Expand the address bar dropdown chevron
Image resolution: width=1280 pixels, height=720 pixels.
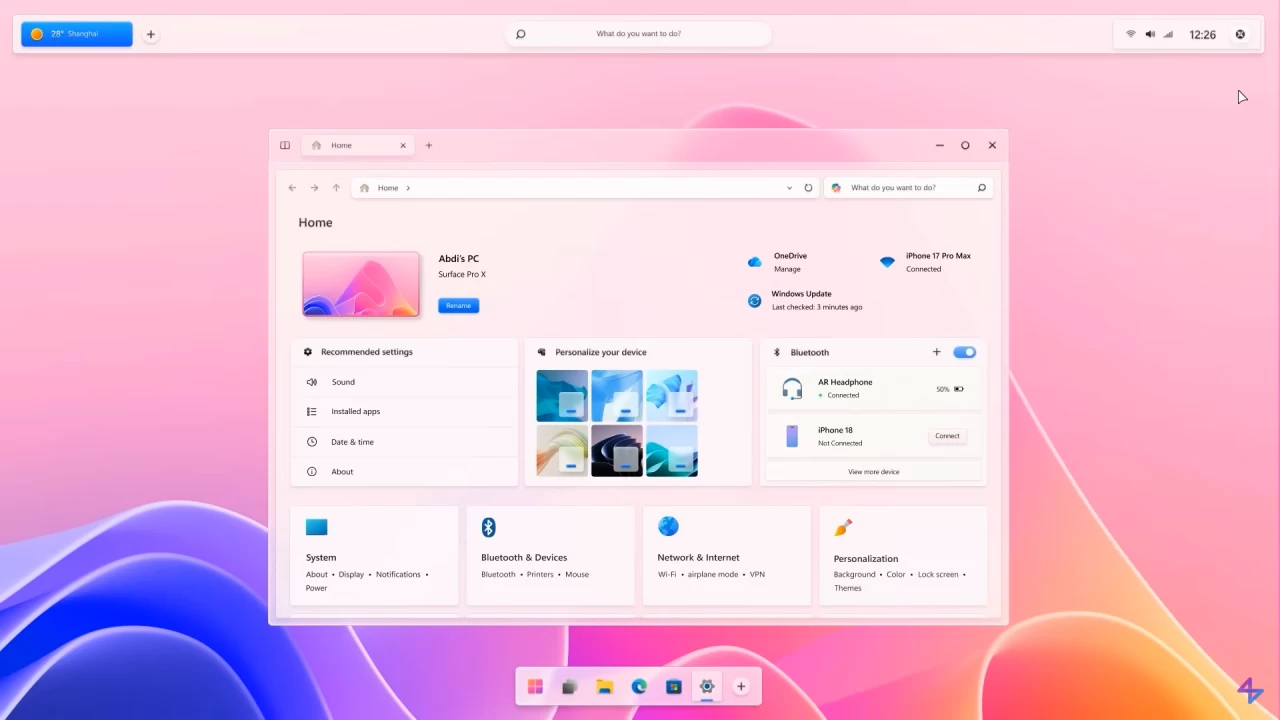[x=789, y=187]
